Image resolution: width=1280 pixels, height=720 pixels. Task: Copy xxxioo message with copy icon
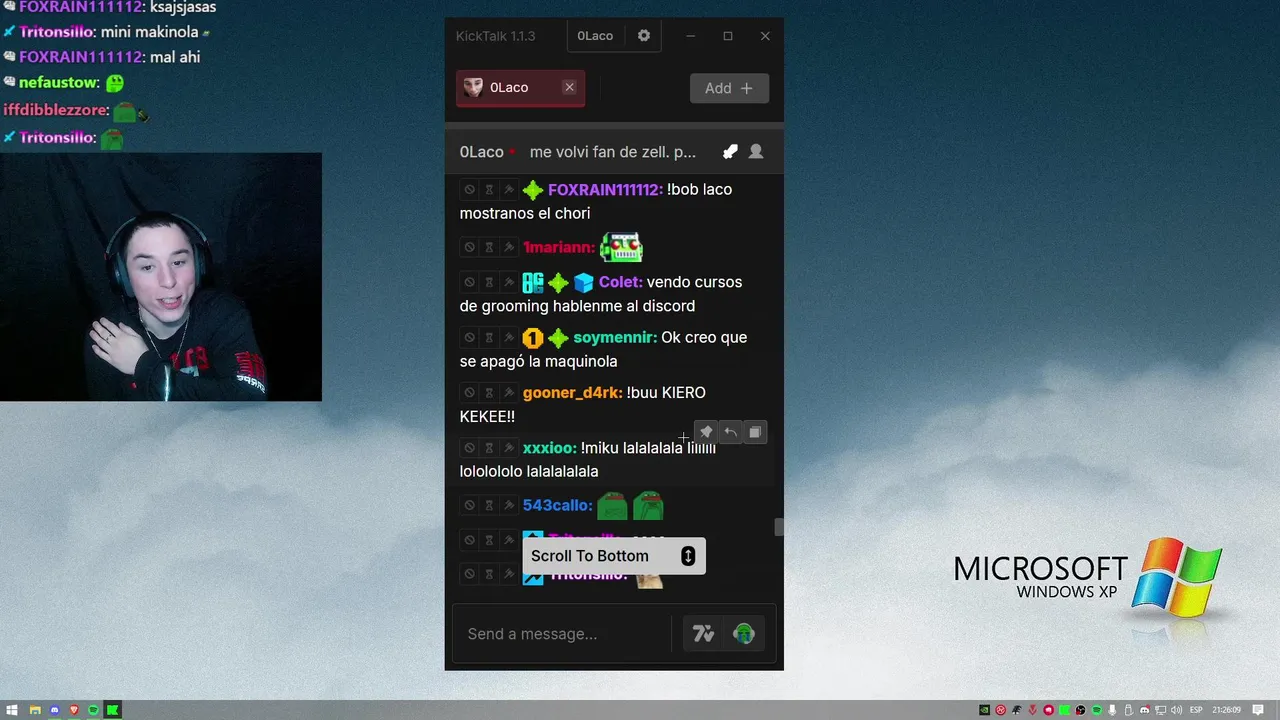pos(755,432)
